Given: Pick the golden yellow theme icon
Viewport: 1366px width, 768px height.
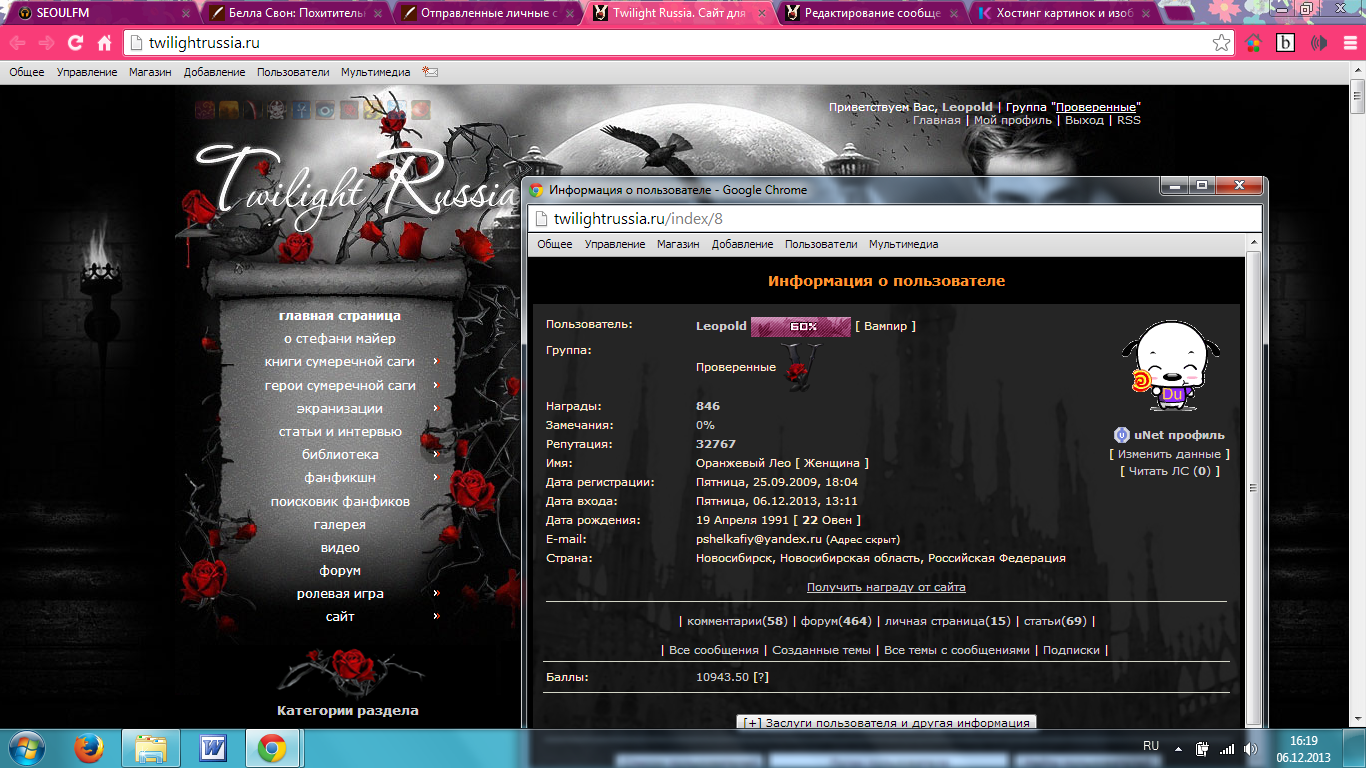Looking at the screenshot, I should click(228, 110).
